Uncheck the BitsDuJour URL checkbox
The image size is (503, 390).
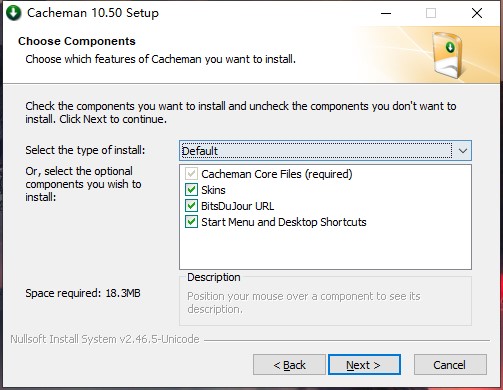click(191, 206)
